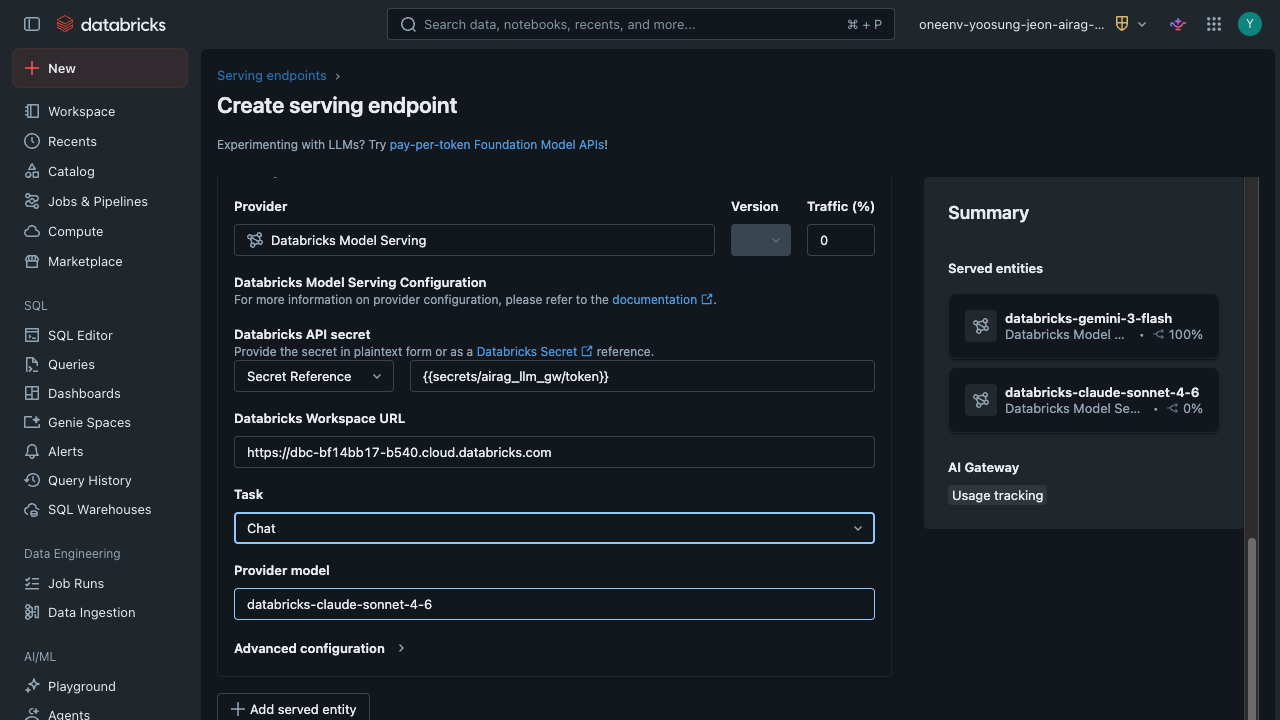Open Marketplace in the sidebar
Viewport: 1280px width, 720px height.
click(100, 261)
